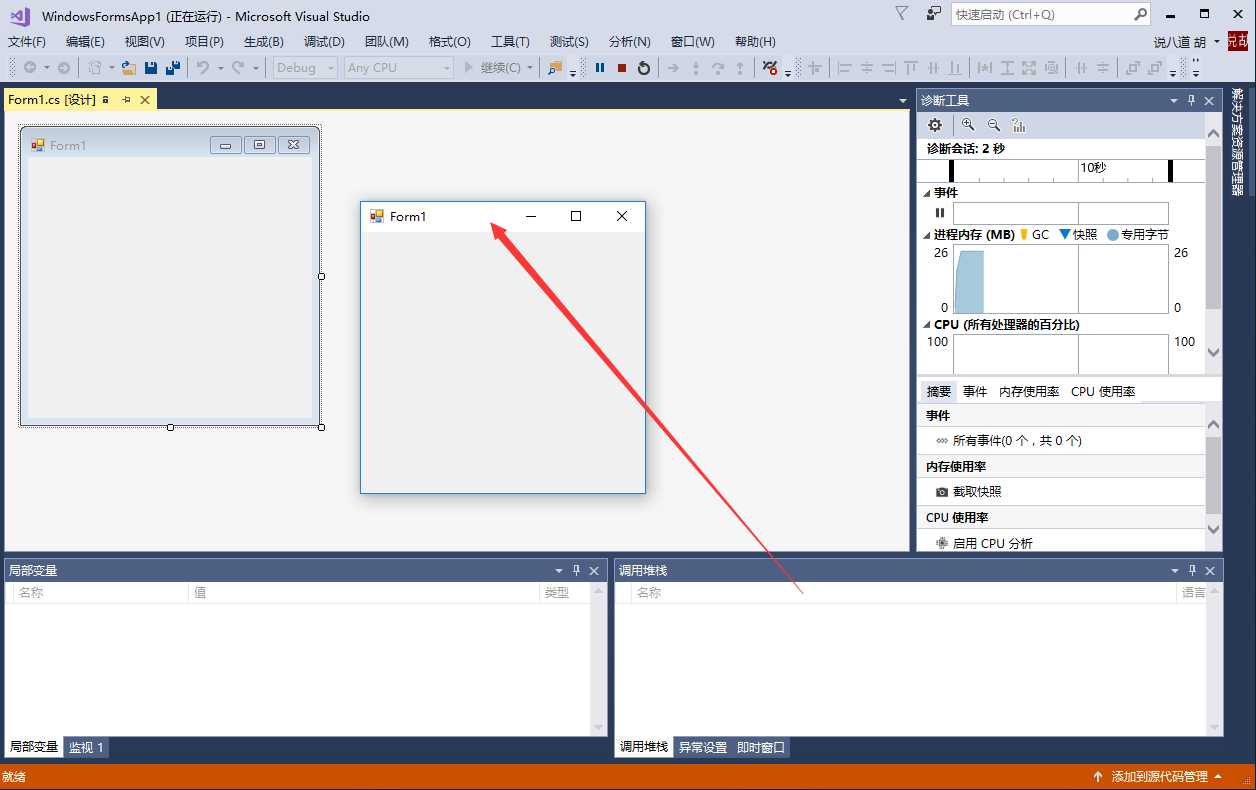Image resolution: width=1256 pixels, height=790 pixels.
Task: Stop debugging with the red square
Action: pyautogui.click(x=622, y=68)
